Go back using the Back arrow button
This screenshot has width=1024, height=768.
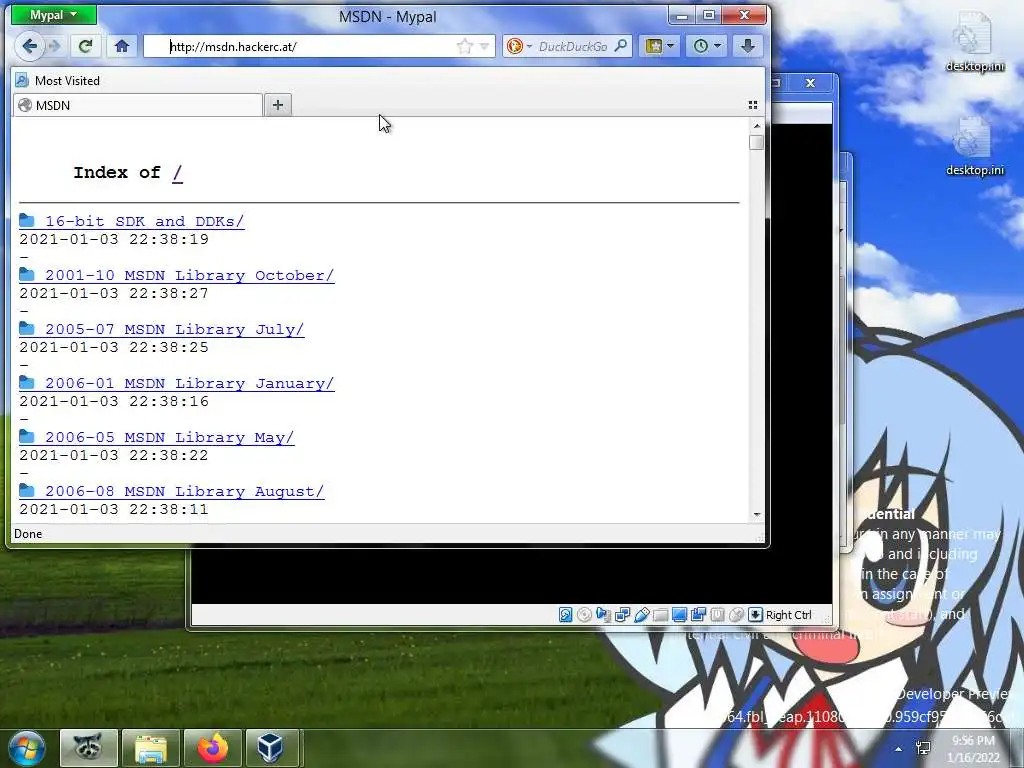pyautogui.click(x=29, y=46)
